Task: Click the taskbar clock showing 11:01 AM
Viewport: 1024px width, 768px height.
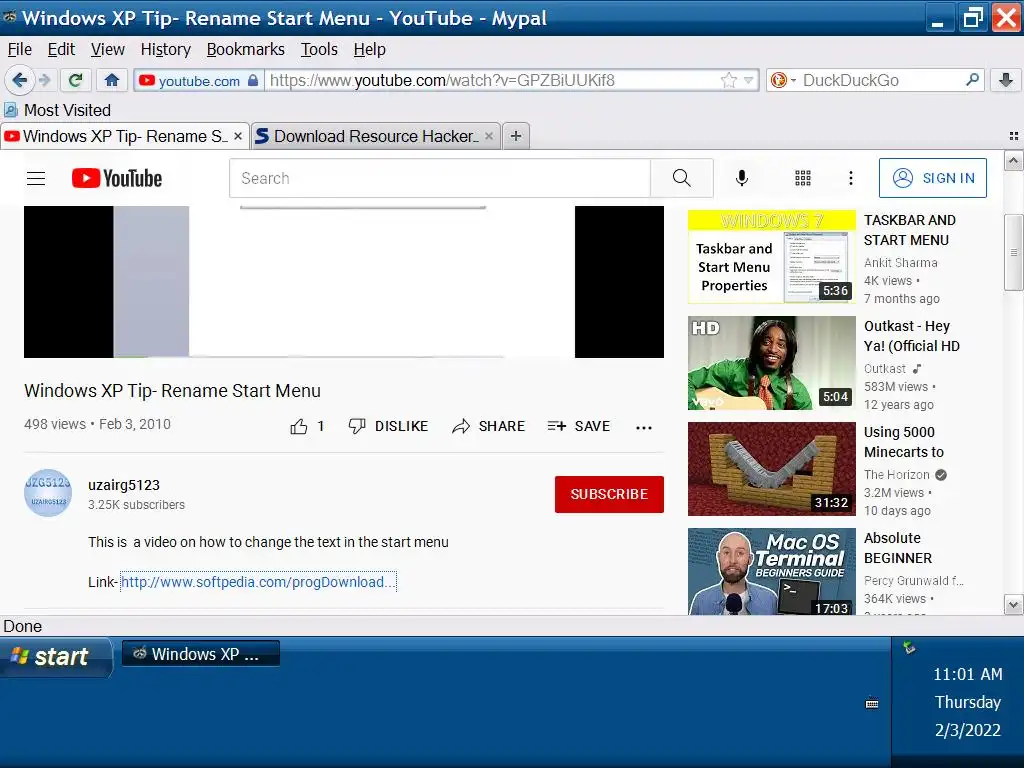Action: tap(967, 674)
